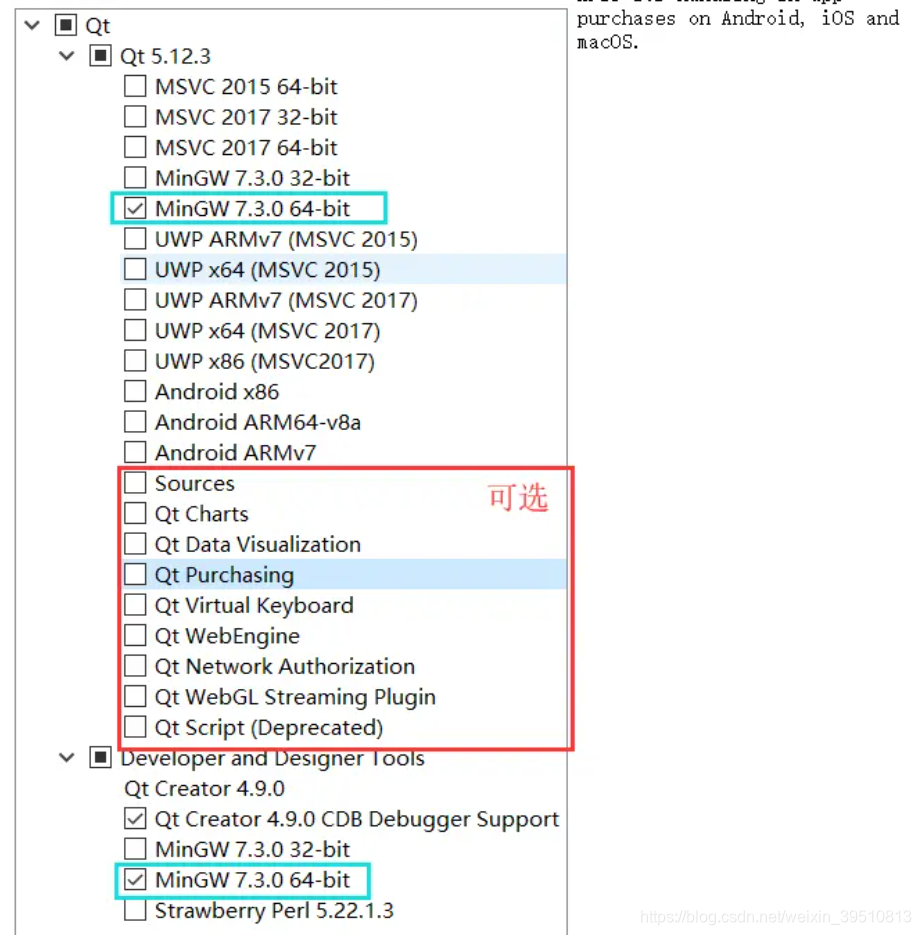Select 'Developer and Designer Tools' label
This screenshot has height=935, width=921.
point(272,758)
